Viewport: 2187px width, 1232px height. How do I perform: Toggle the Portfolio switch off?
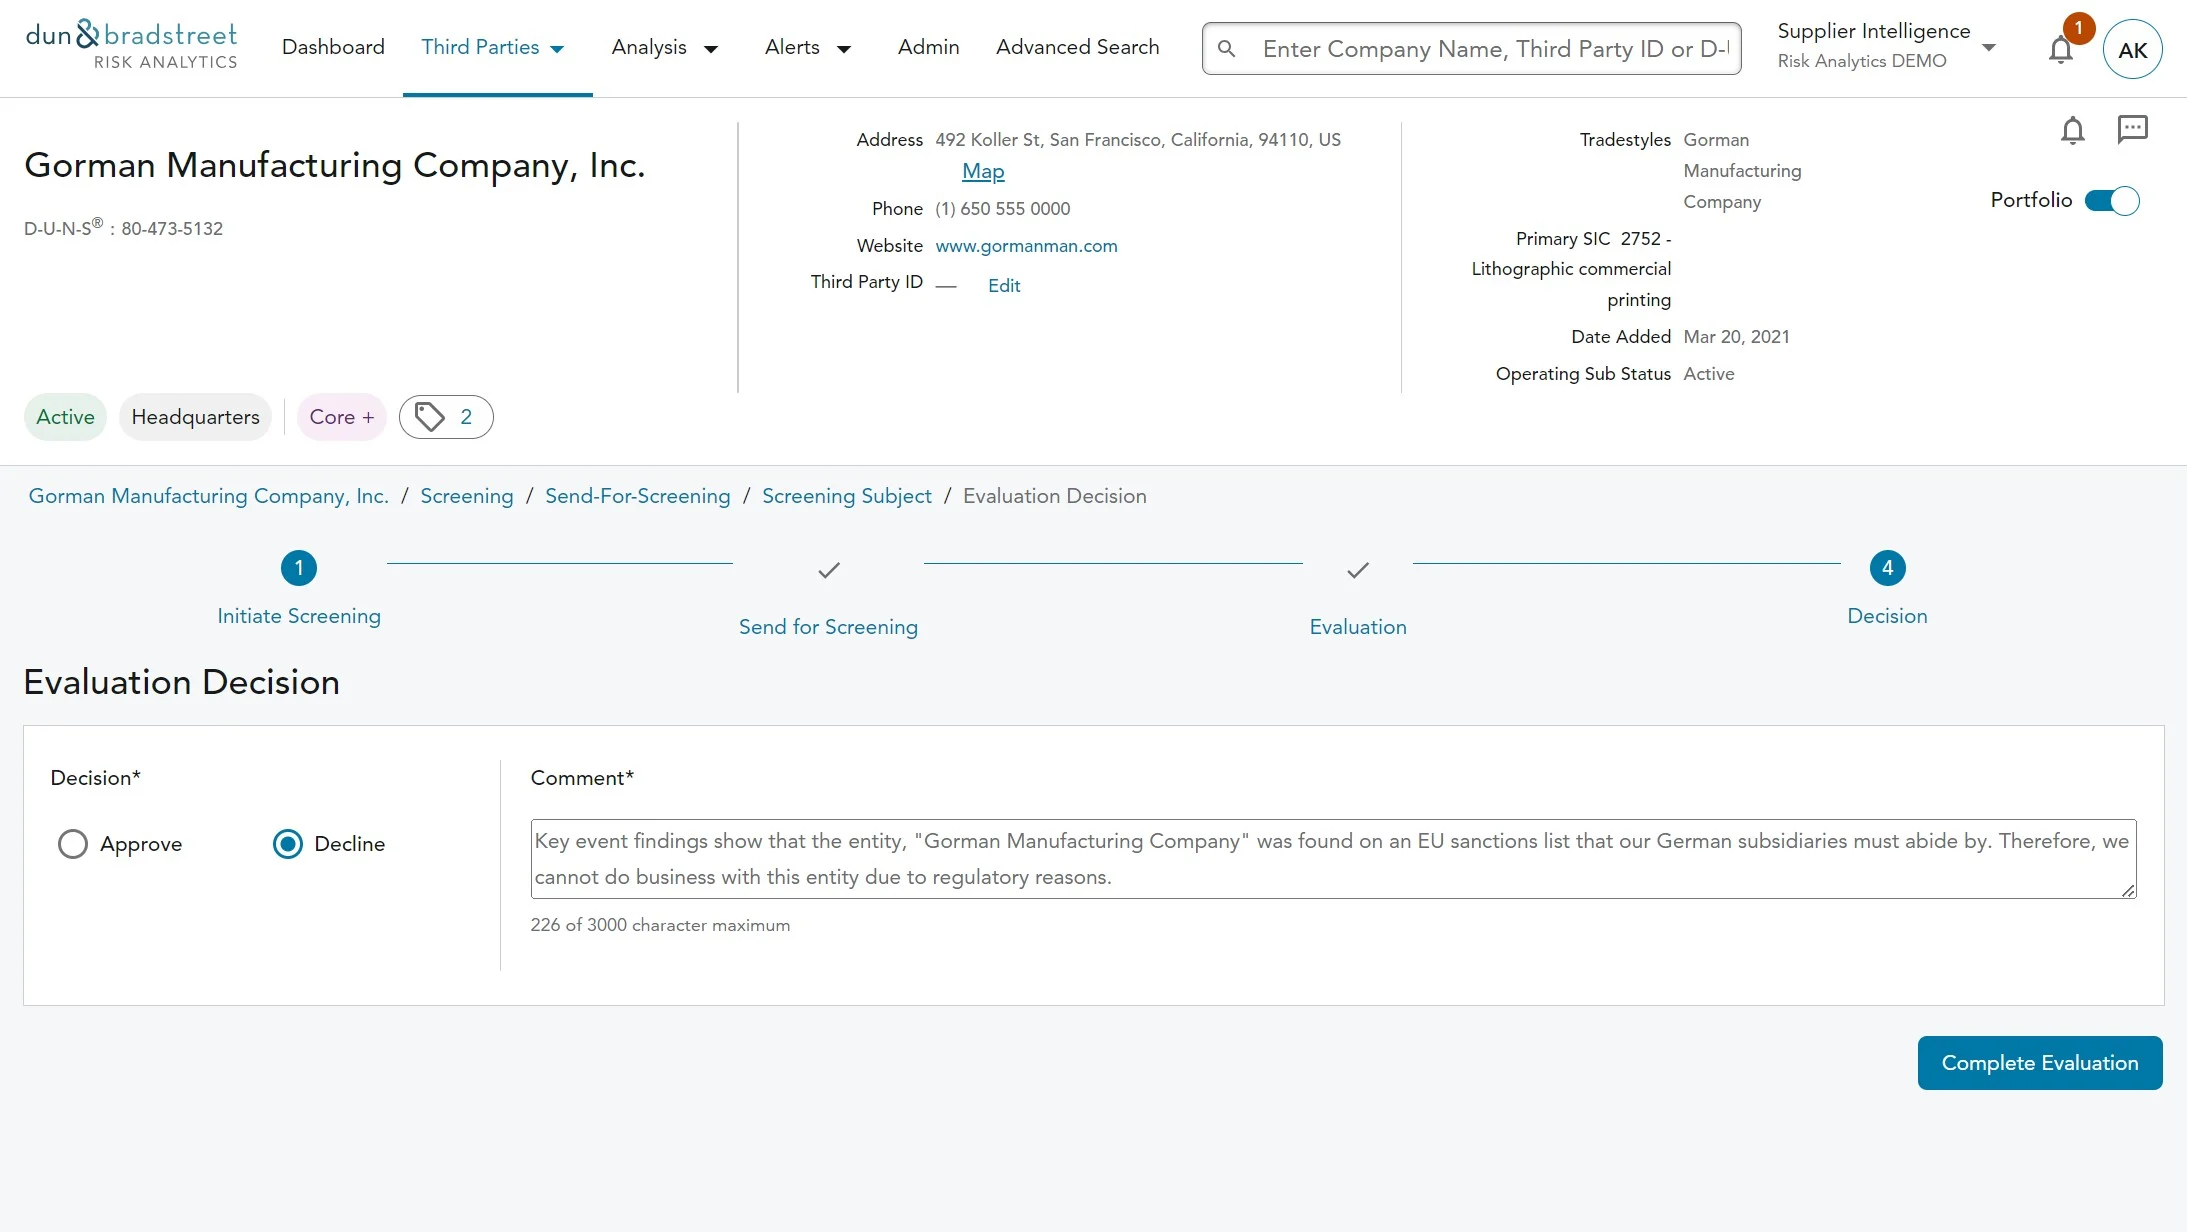[2112, 201]
